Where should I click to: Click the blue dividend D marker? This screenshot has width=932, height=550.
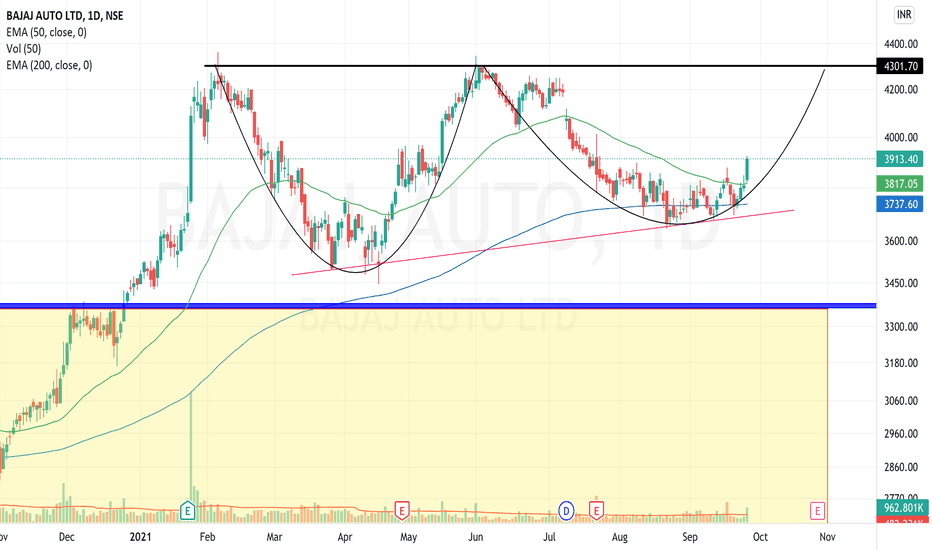click(566, 510)
